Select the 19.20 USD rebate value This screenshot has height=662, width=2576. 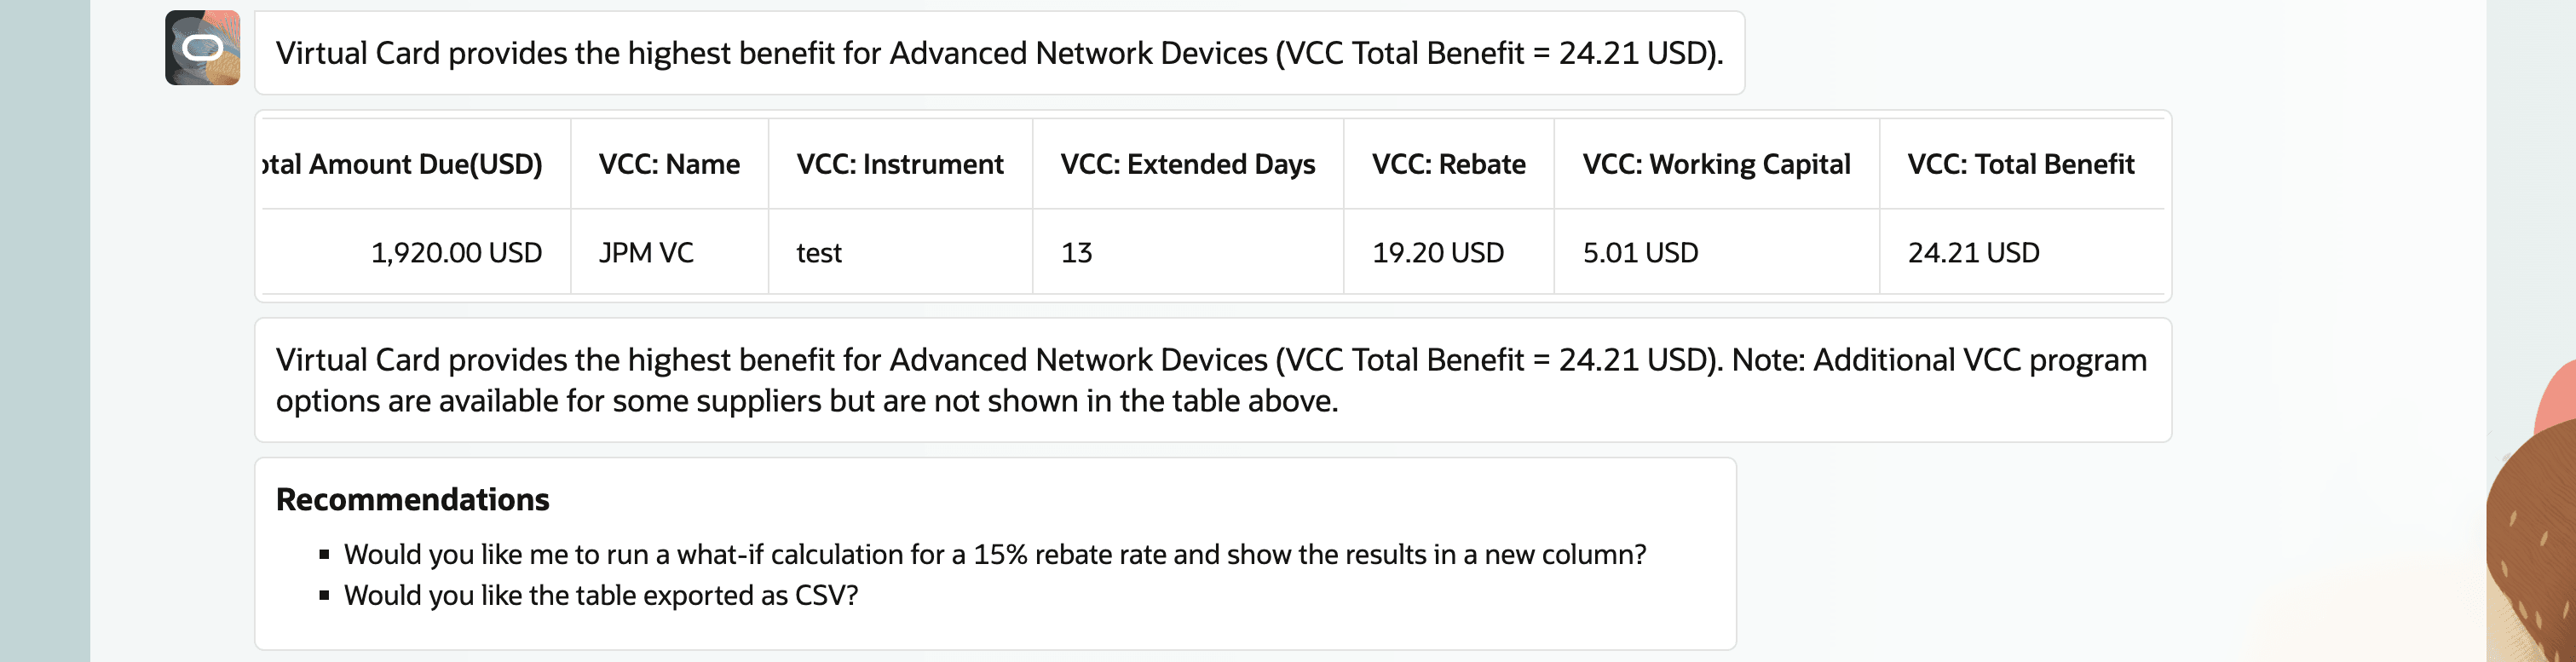[1437, 252]
